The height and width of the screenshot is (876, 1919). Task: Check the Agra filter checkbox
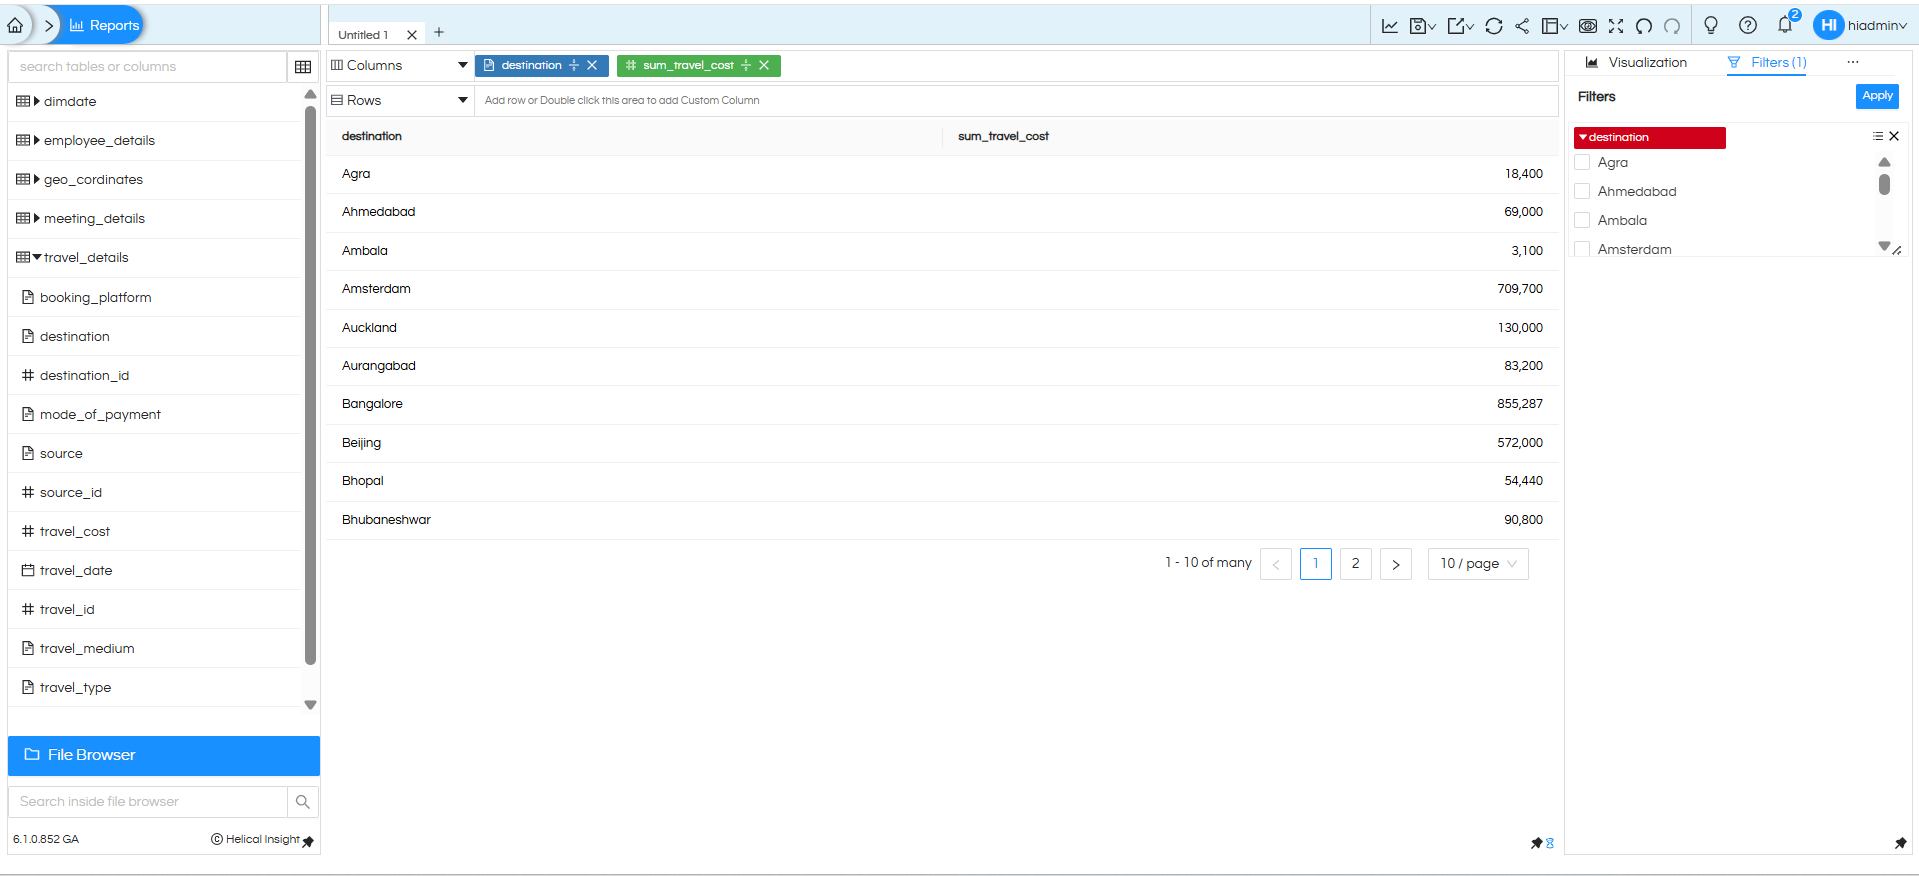[x=1582, y=163]
